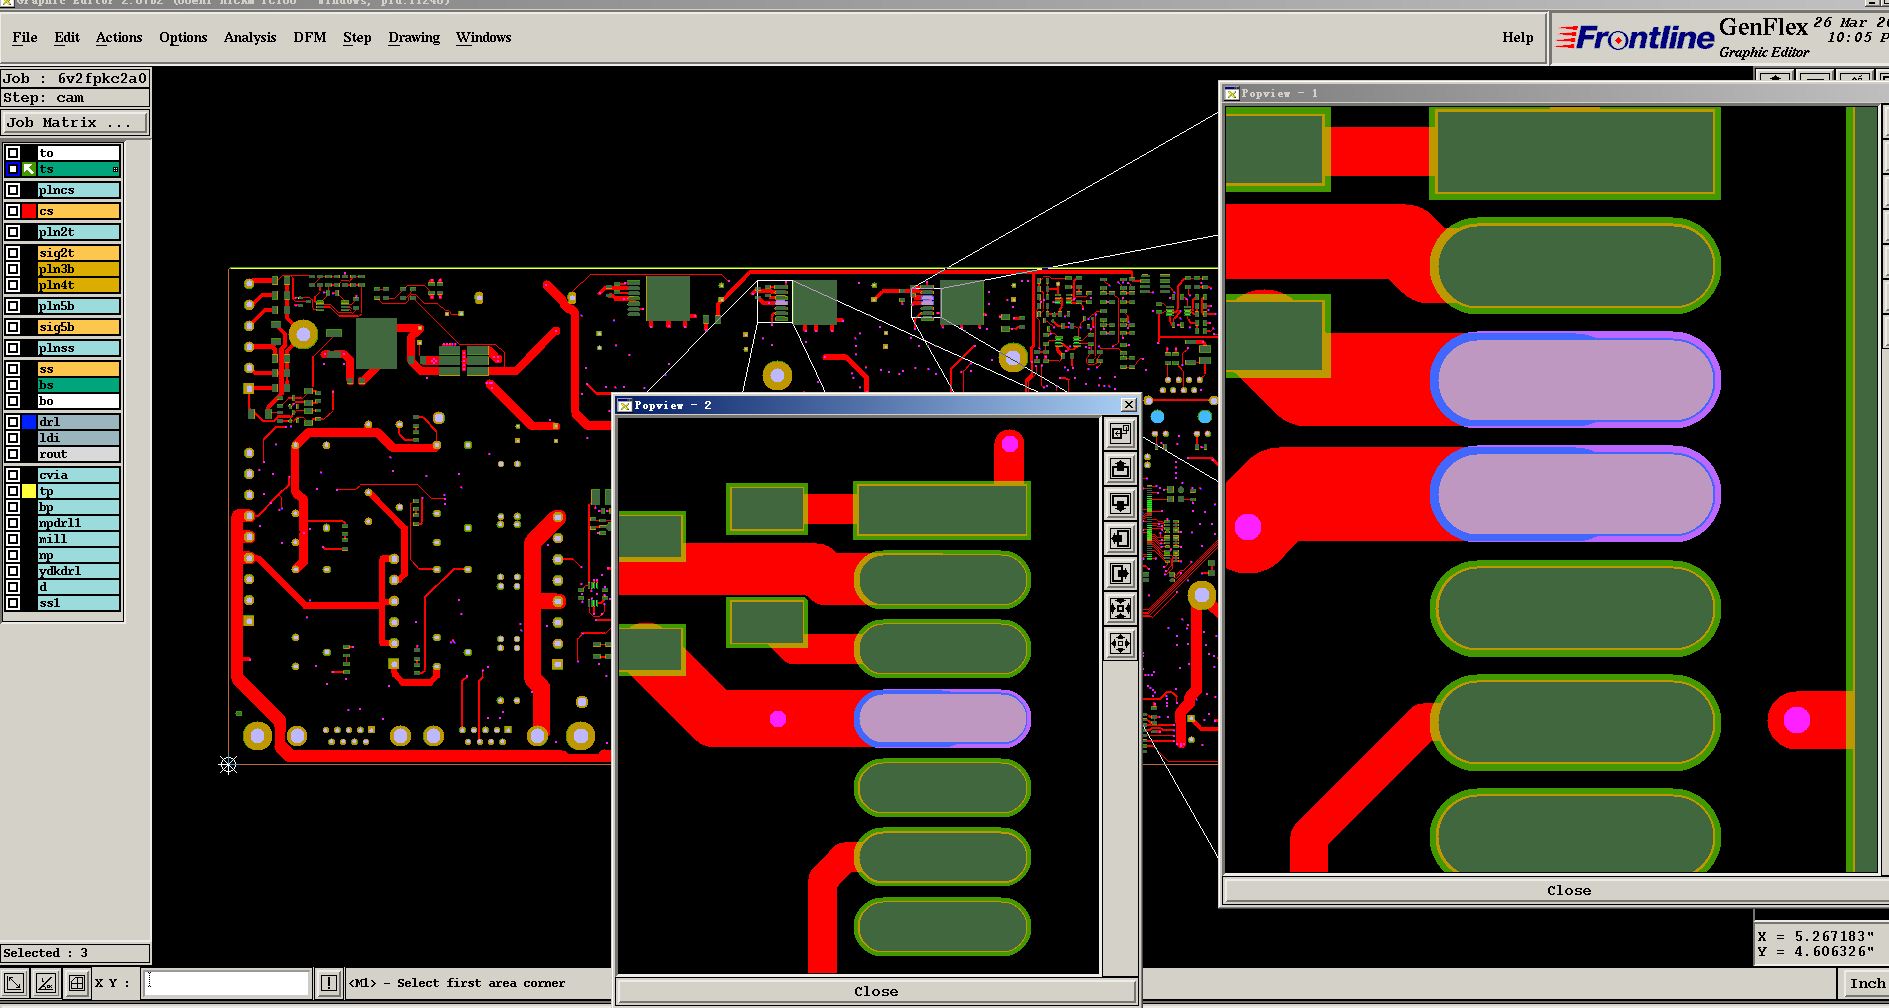1889x1008 pixels.
Task: Toggle display checkbox for layer 'cvia'
Action: 13,475
